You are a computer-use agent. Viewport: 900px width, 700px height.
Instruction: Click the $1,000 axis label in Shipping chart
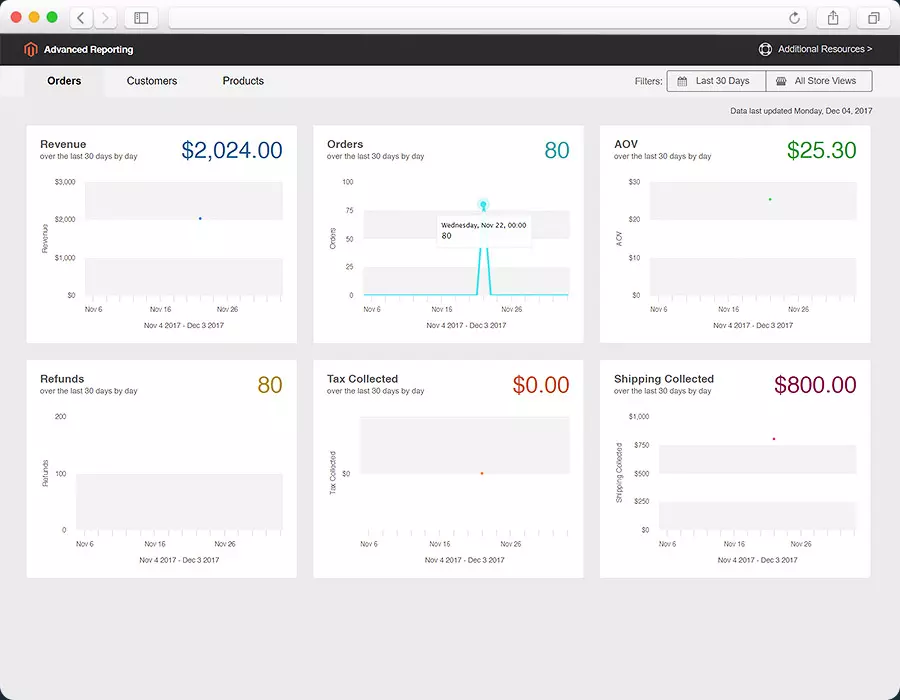(639, 417)
